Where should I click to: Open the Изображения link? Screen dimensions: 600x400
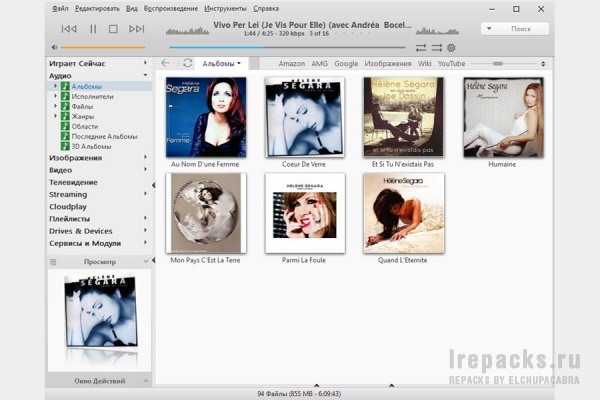[x=388, y=64]
